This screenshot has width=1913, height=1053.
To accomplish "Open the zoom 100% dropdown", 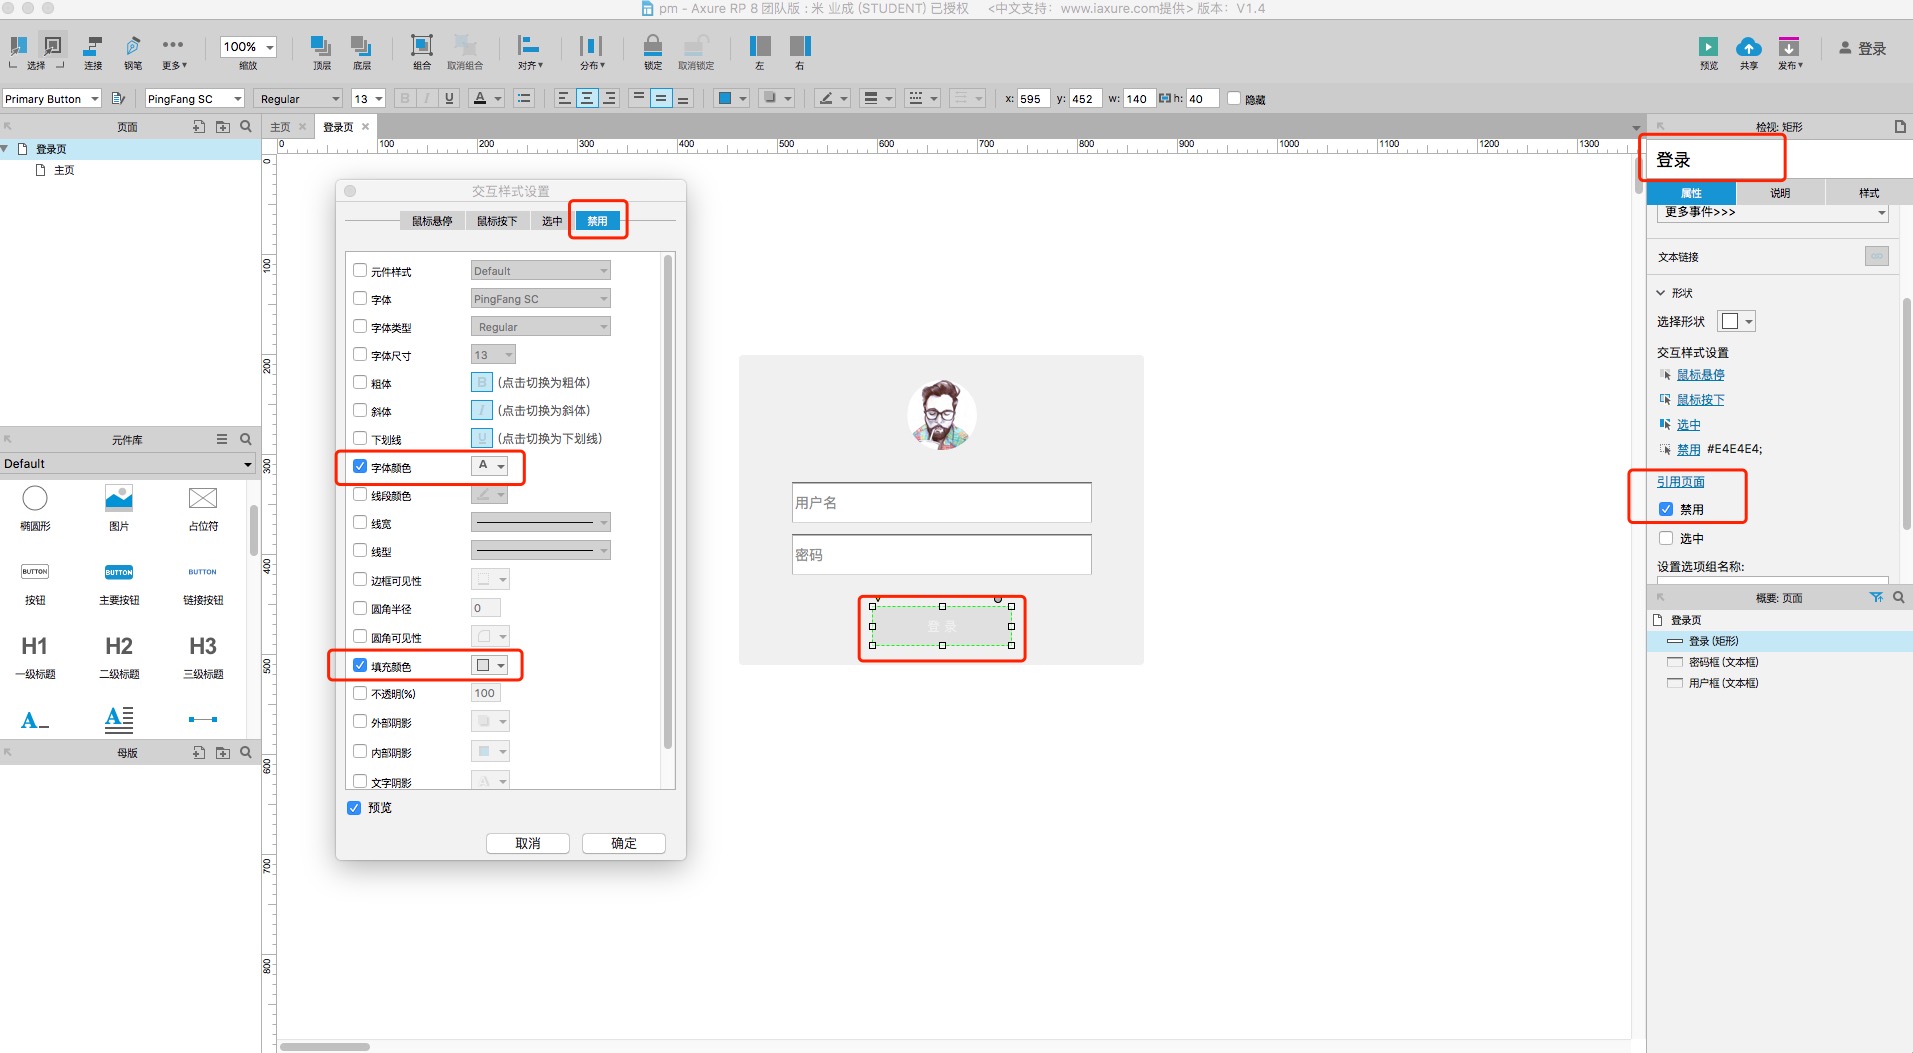I will pyautogui.click(x=248, y=47).
